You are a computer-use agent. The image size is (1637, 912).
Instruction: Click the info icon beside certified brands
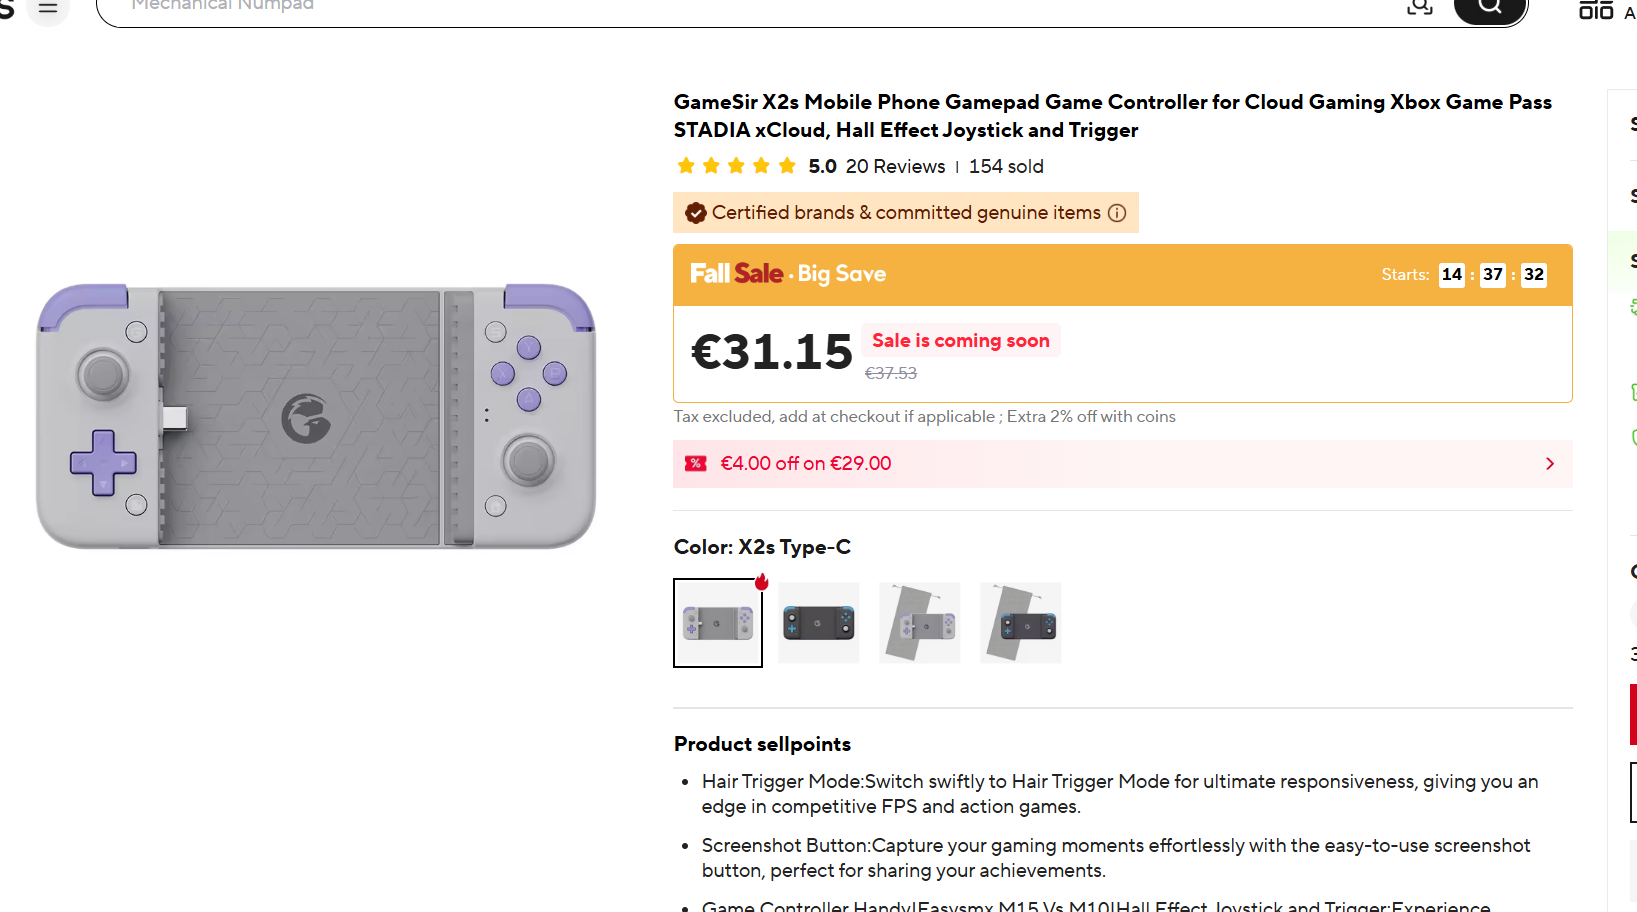click(x=1117, y=213)
